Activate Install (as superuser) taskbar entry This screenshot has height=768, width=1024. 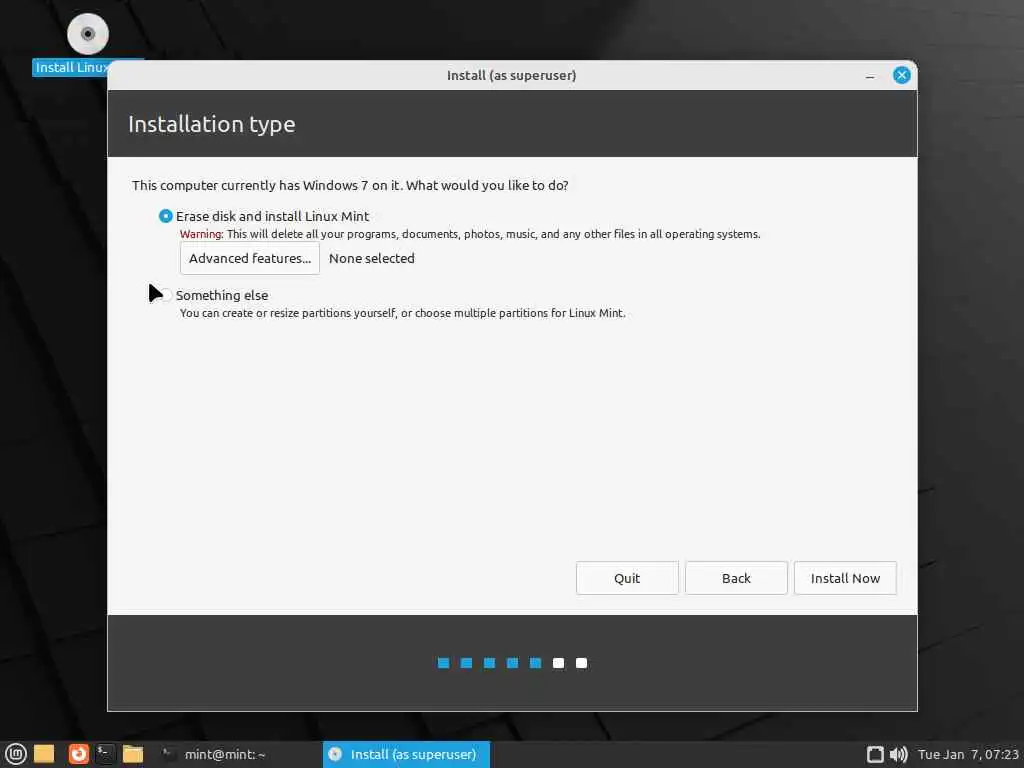(x=406, y=754)
